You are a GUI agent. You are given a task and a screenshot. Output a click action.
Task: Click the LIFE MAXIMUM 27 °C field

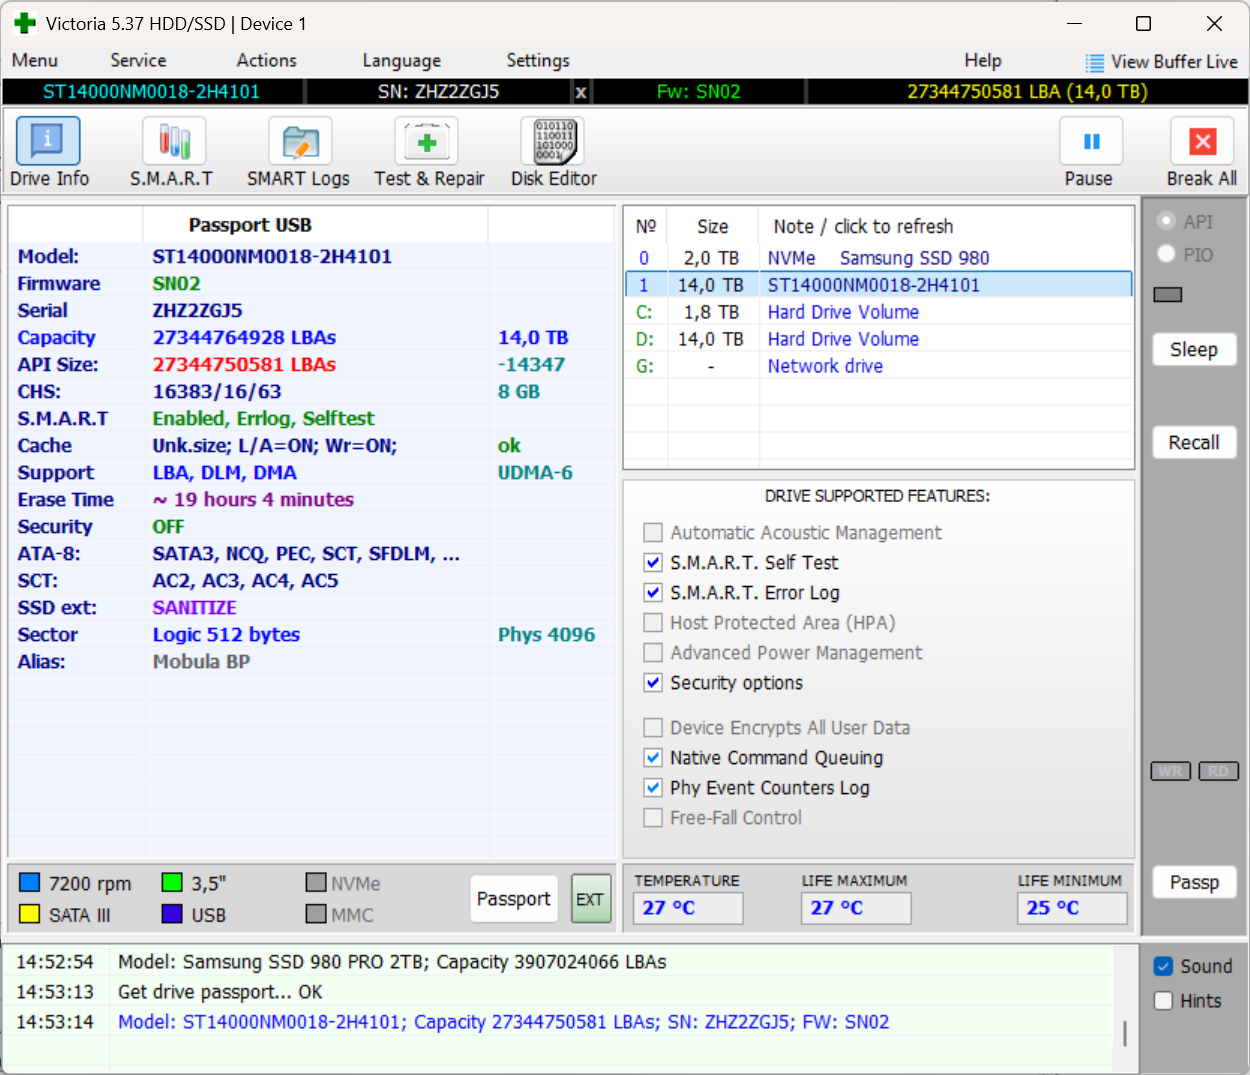coord(856,908)
